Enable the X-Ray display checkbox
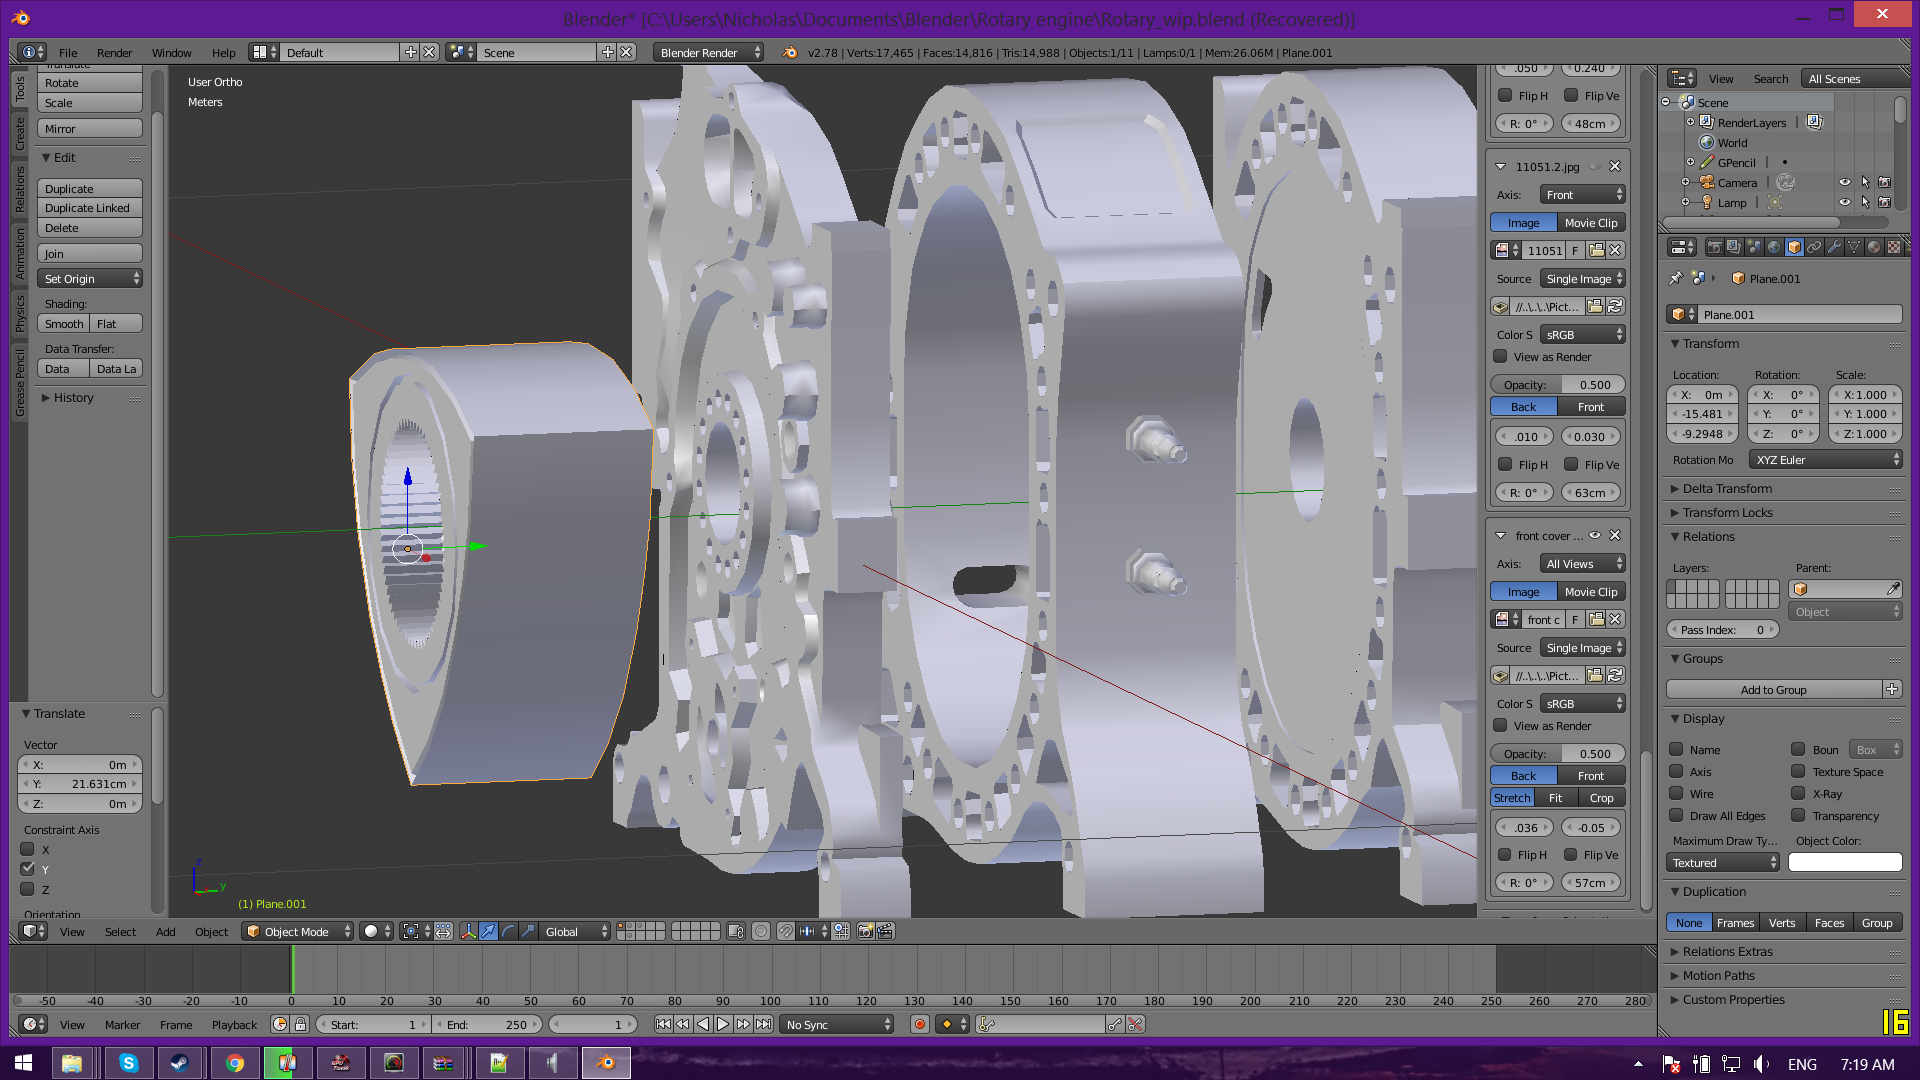The height and width of the screenshot is (1080, 1920). tap(1798, 793)
